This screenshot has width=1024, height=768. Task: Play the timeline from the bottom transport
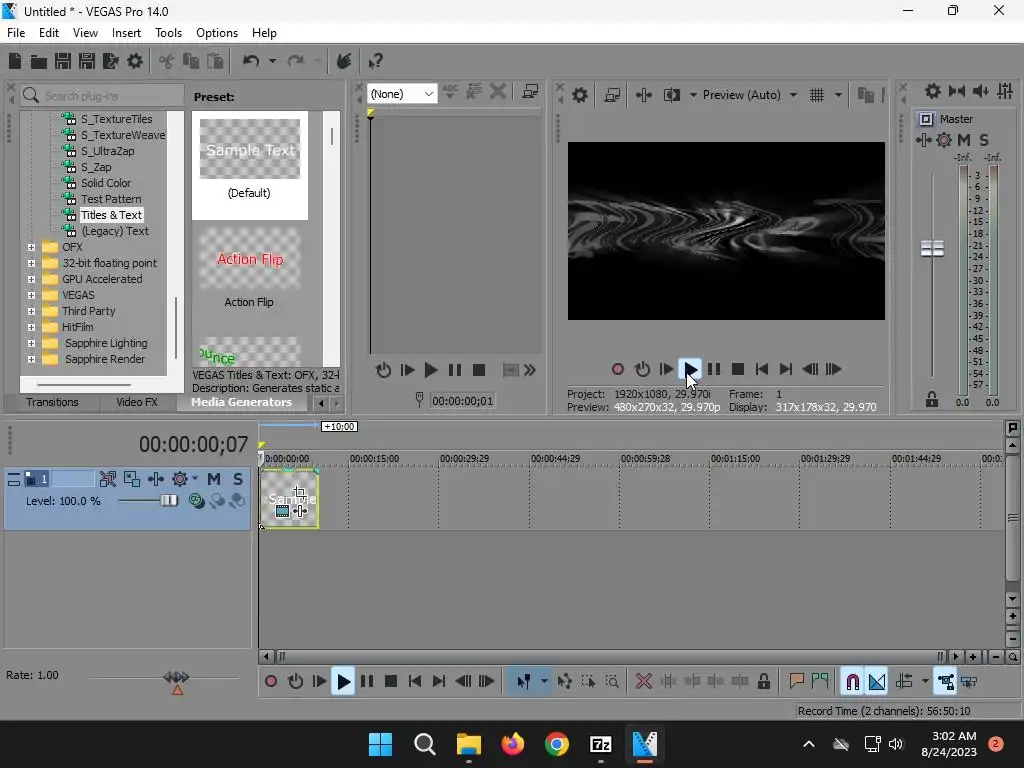(x=343, y=682)
